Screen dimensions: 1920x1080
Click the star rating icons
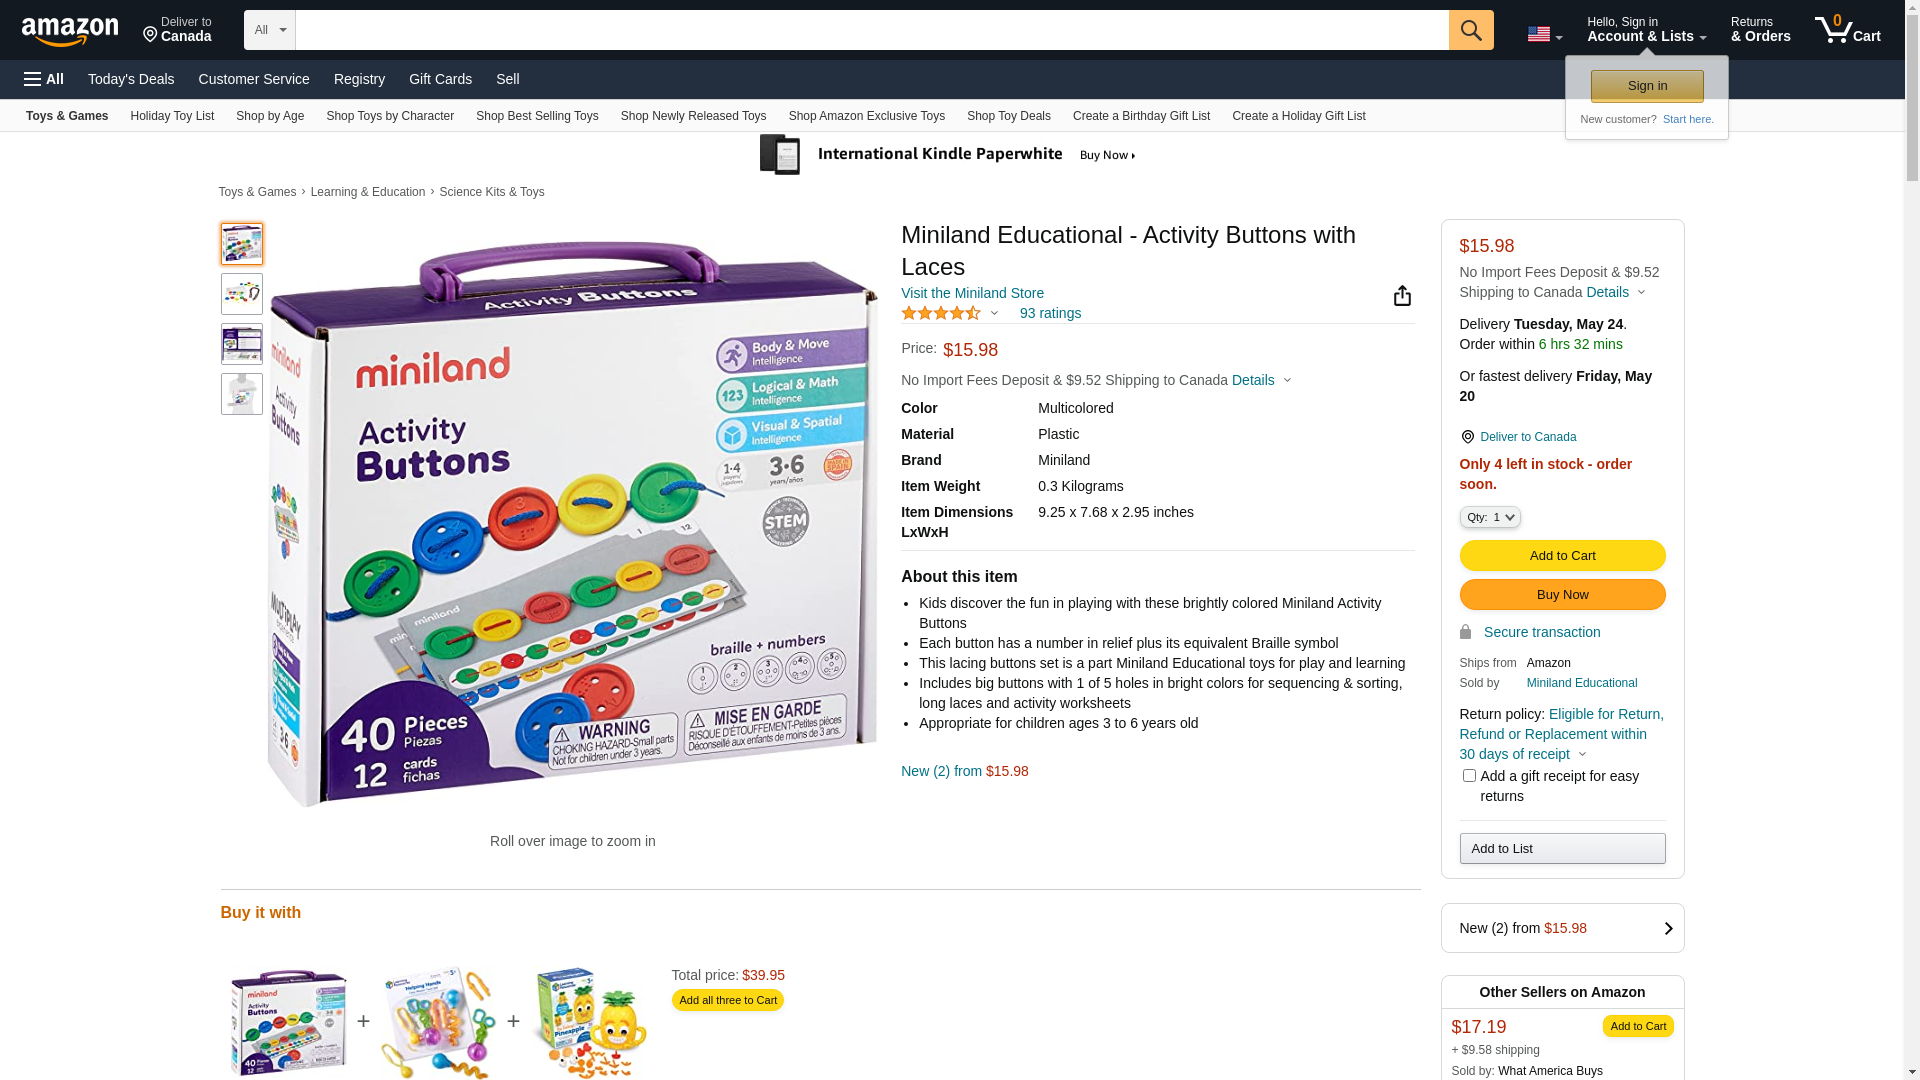coord(941,314)
